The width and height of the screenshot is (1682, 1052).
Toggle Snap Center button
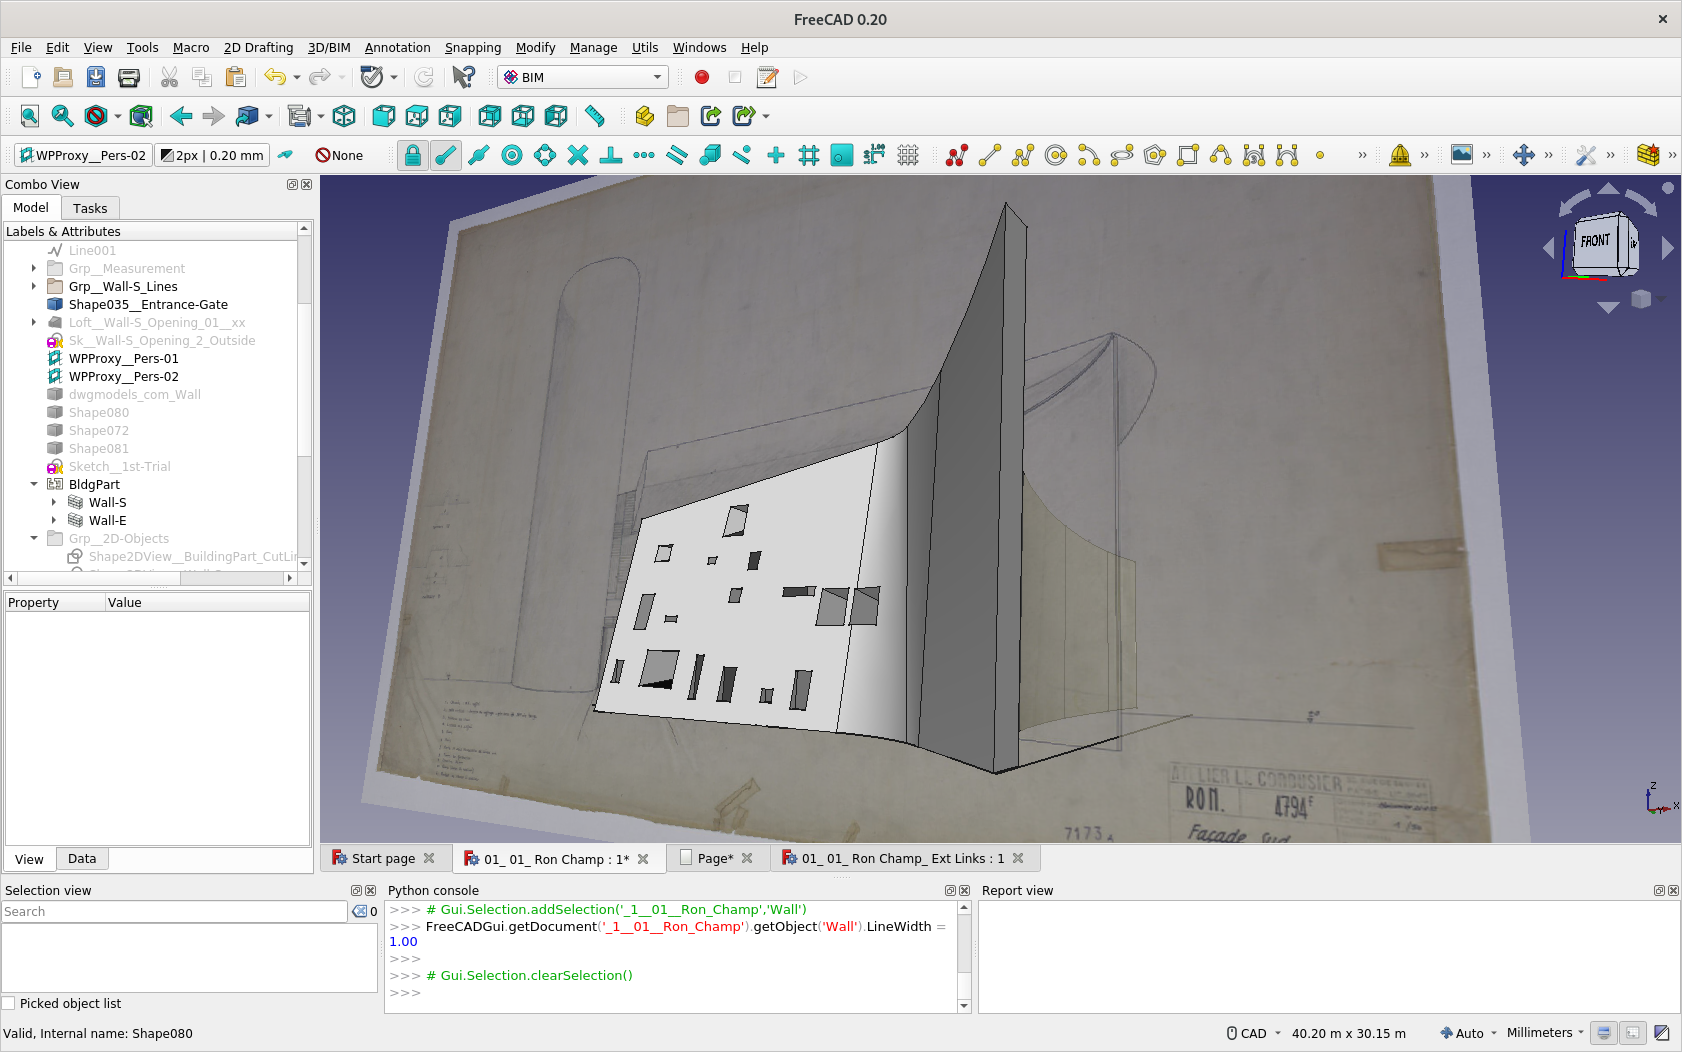[512, 155]
